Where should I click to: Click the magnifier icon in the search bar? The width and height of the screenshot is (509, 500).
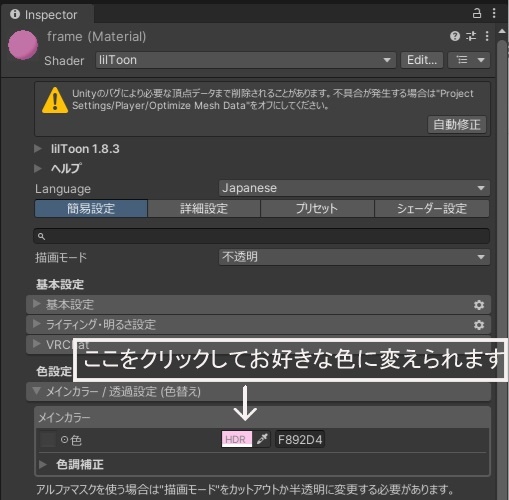(41, 236)
